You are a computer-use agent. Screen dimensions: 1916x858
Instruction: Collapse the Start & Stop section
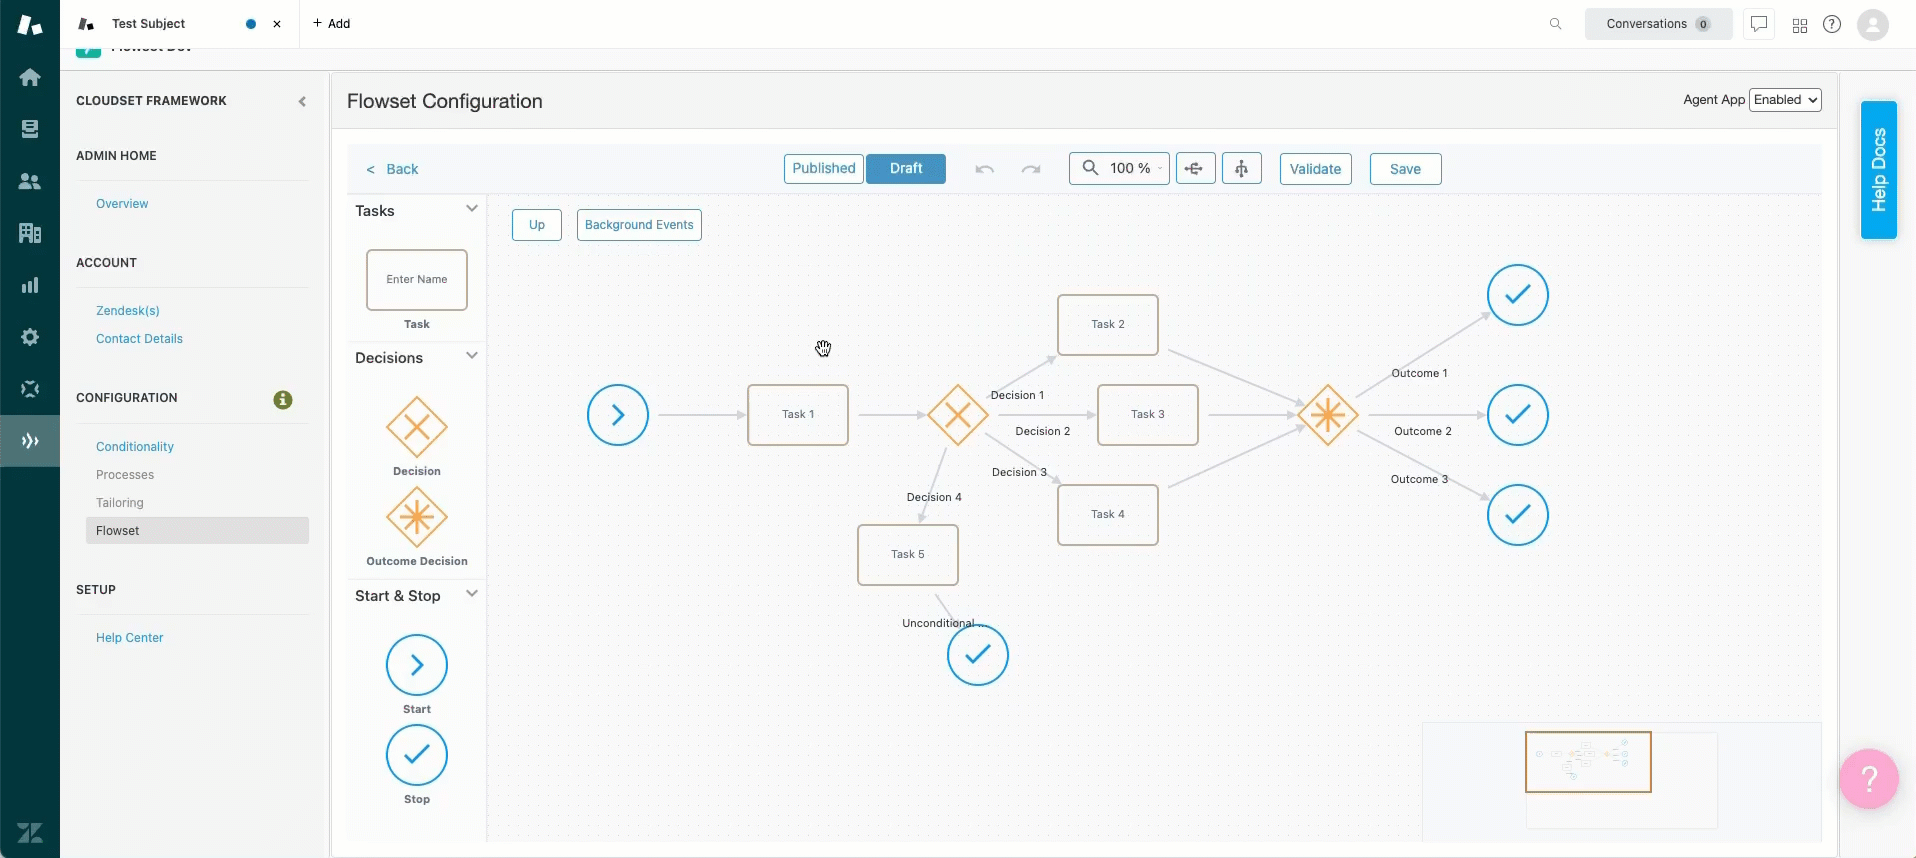pos(472,594)
